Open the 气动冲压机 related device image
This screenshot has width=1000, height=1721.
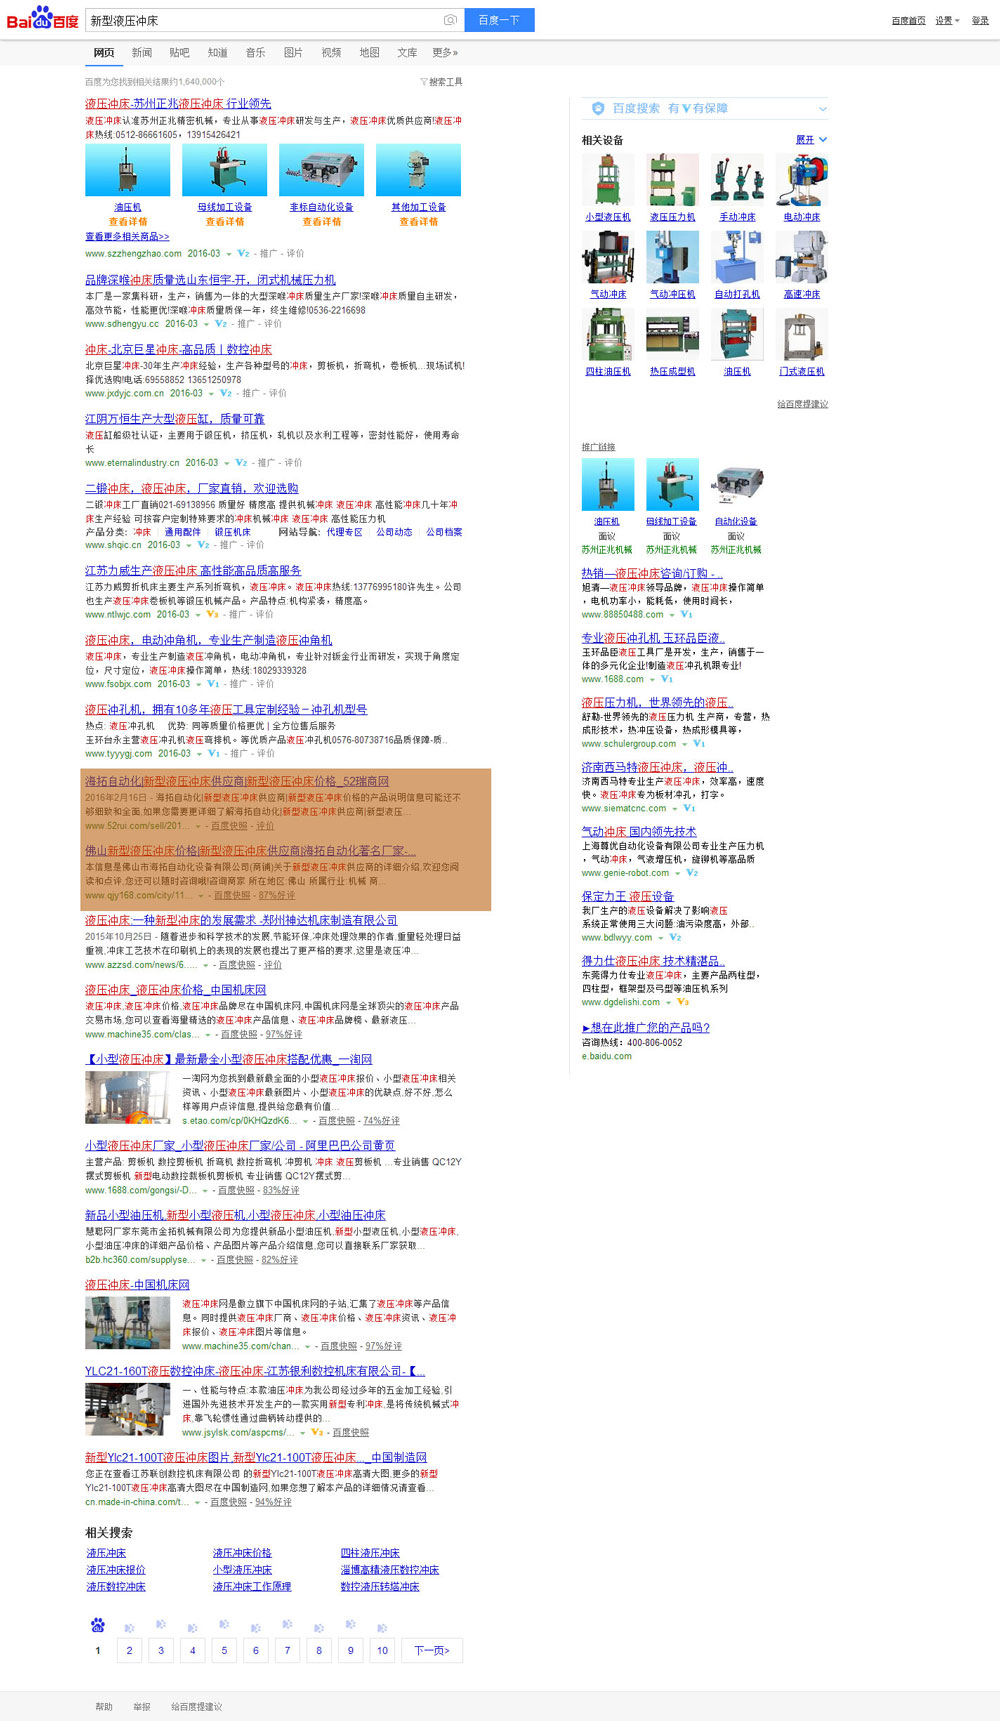pyautogui.click(x=673, y=257)
